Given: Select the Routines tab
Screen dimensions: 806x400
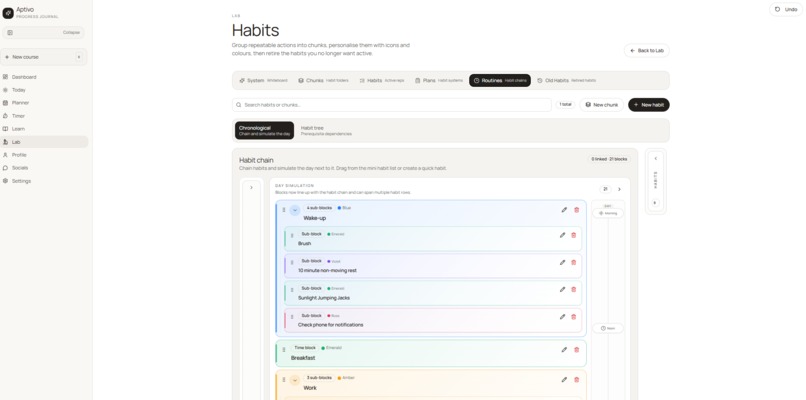Looking at the screenshot, I should (x=500, y=81).
